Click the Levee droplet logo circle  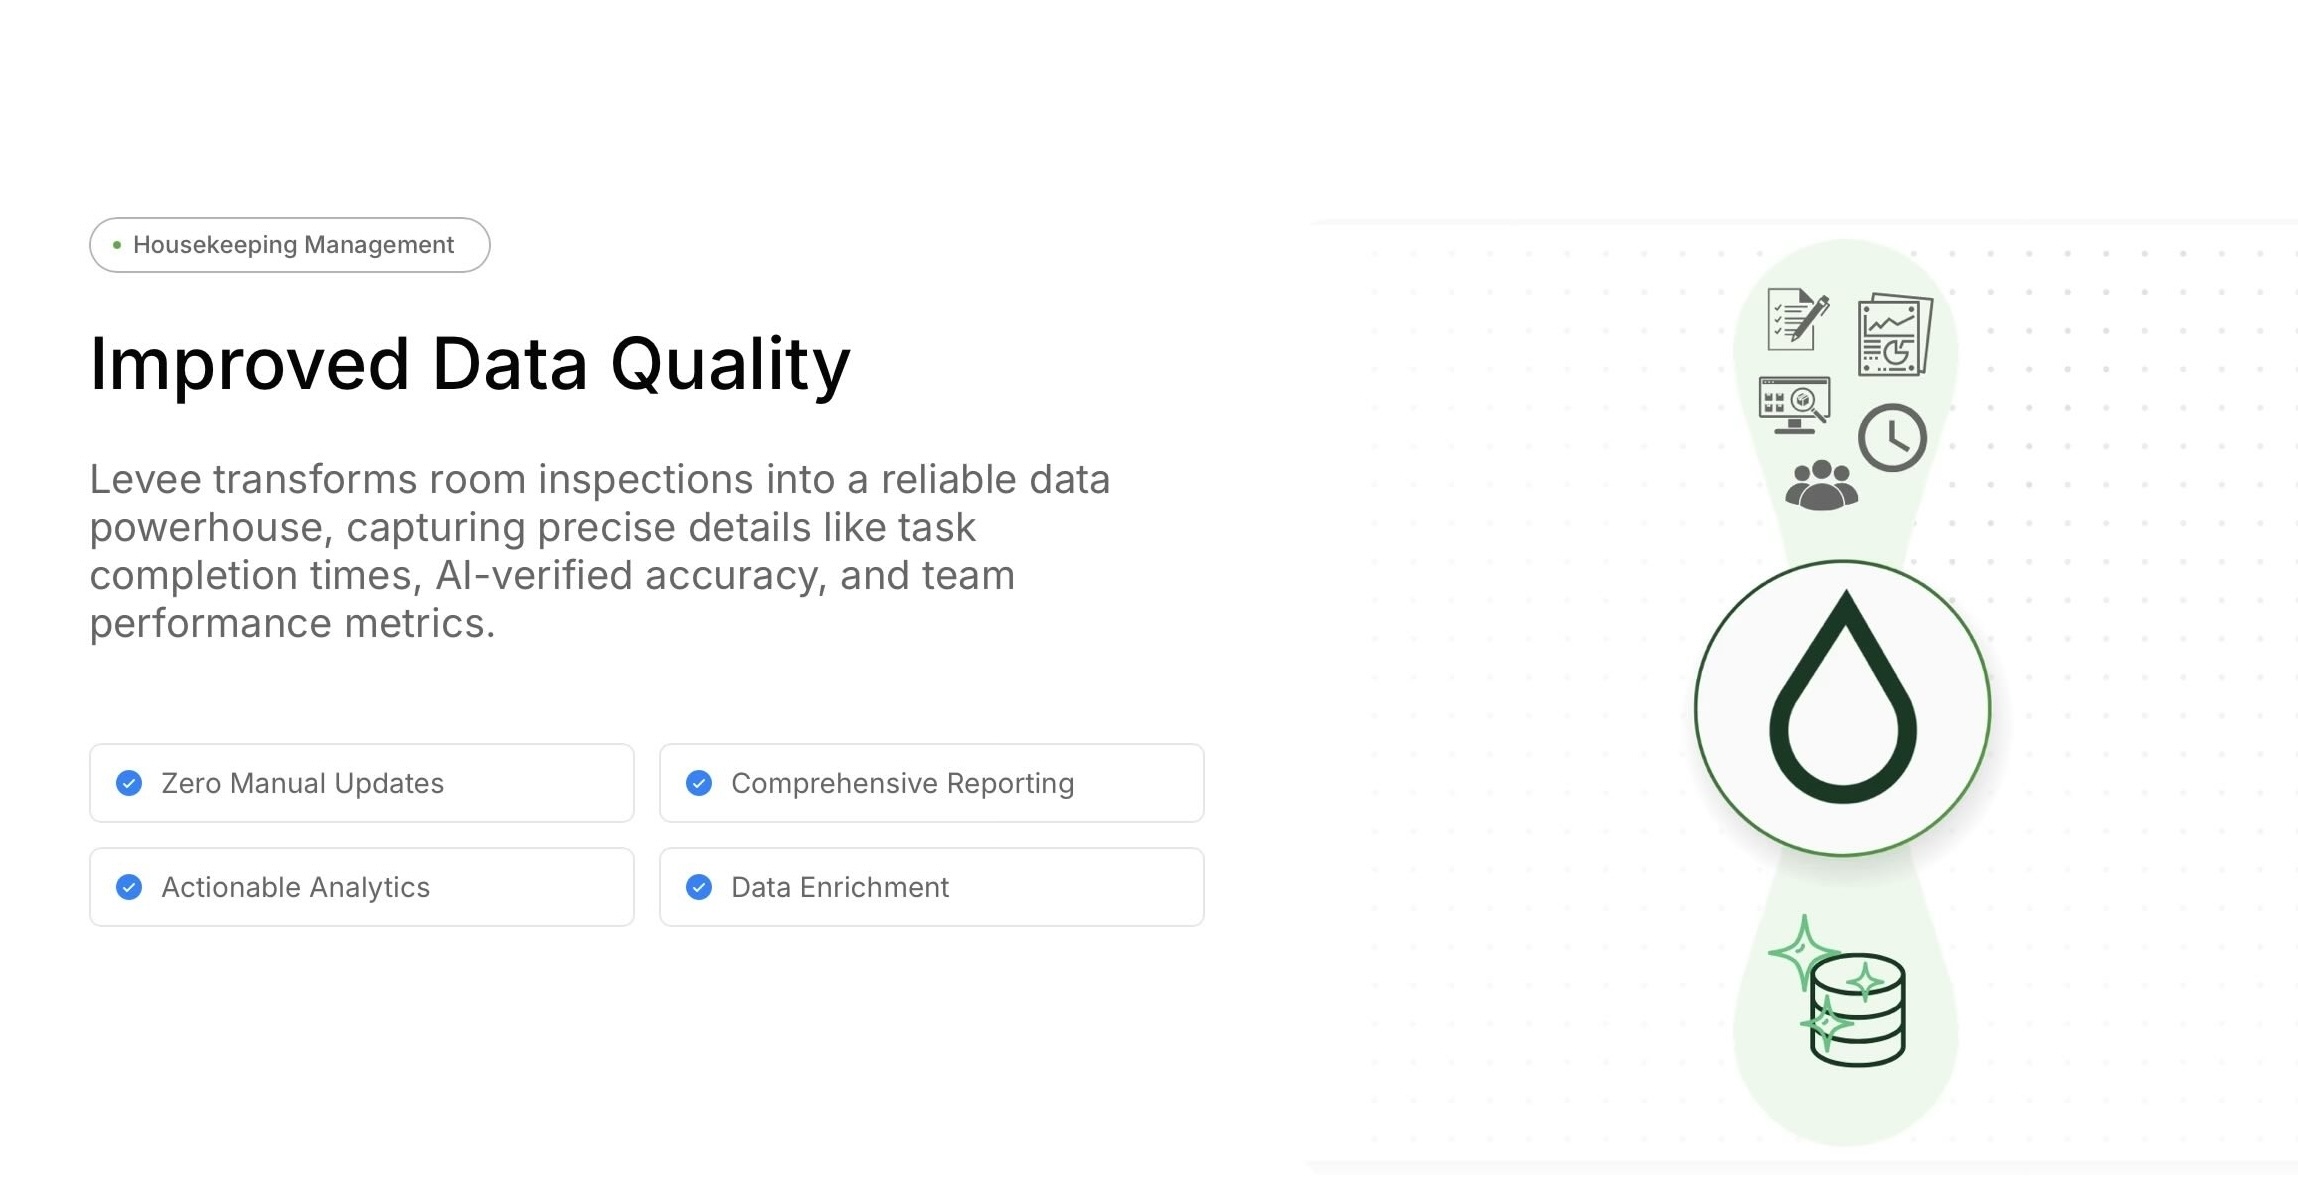click(1843, 708)
